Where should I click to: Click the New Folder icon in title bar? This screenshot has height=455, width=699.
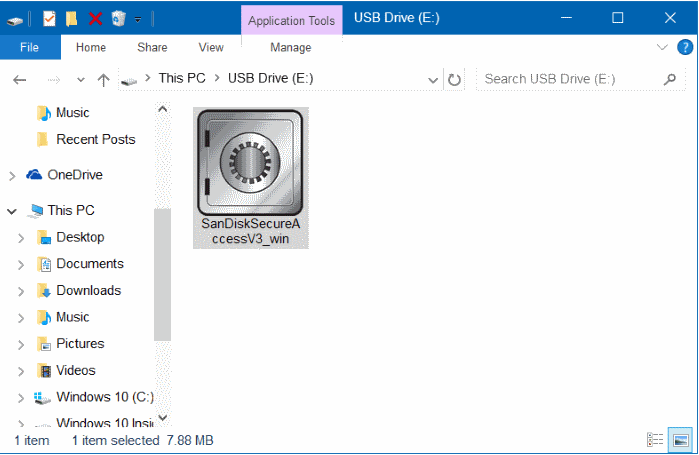coord(71,19)
